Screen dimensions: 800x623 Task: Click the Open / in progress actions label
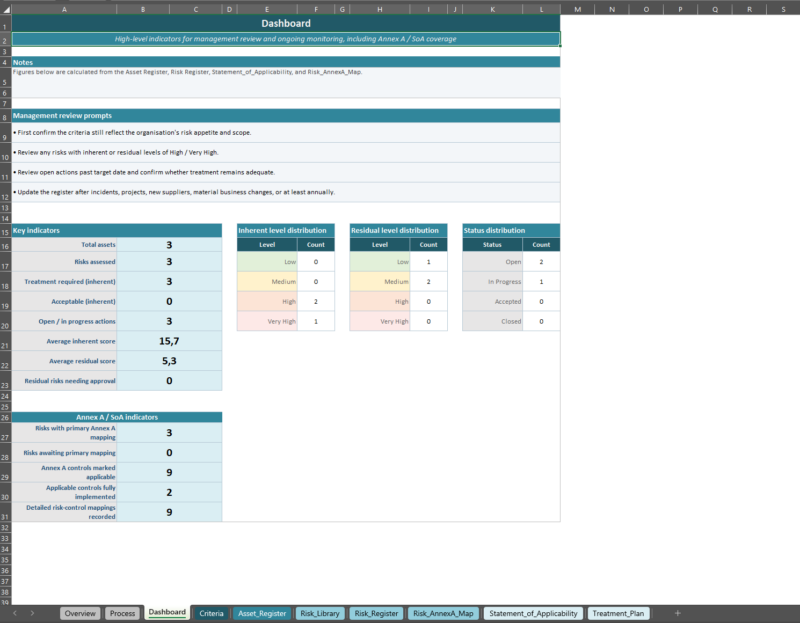click(64, 321)
